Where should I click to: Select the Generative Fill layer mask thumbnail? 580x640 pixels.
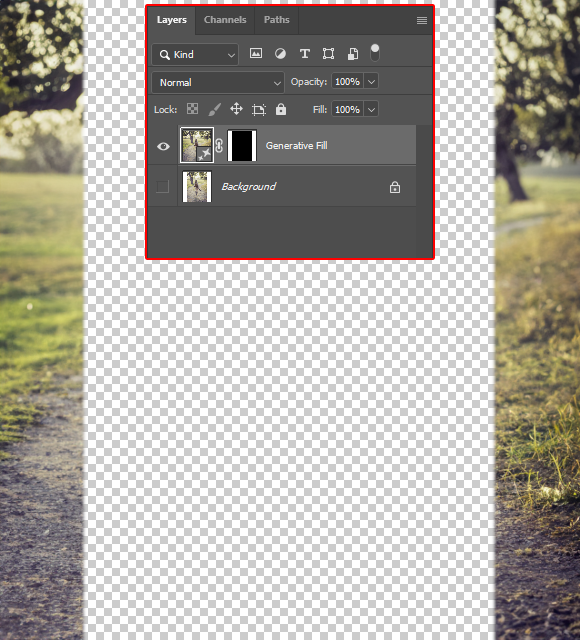click(242, 146)
